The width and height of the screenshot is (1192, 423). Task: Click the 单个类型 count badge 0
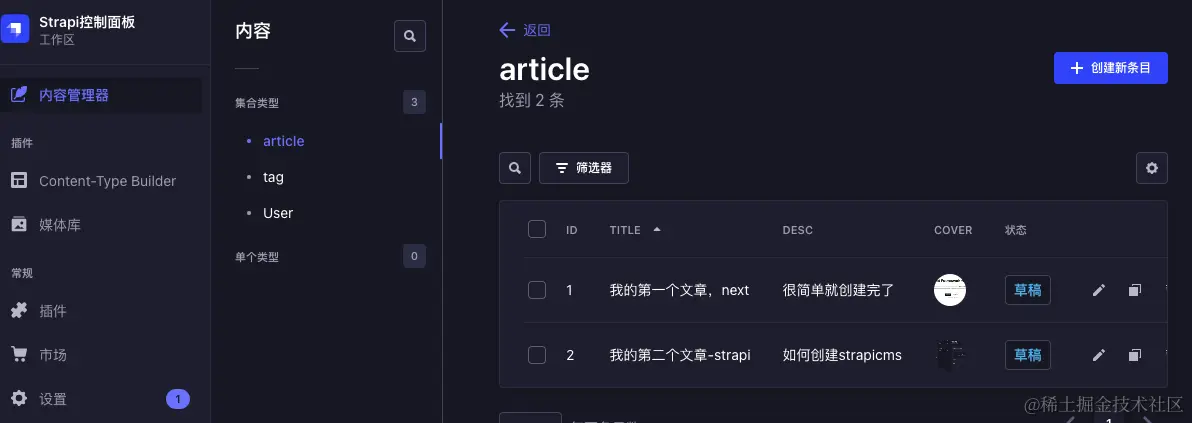(x=414, y=256)
